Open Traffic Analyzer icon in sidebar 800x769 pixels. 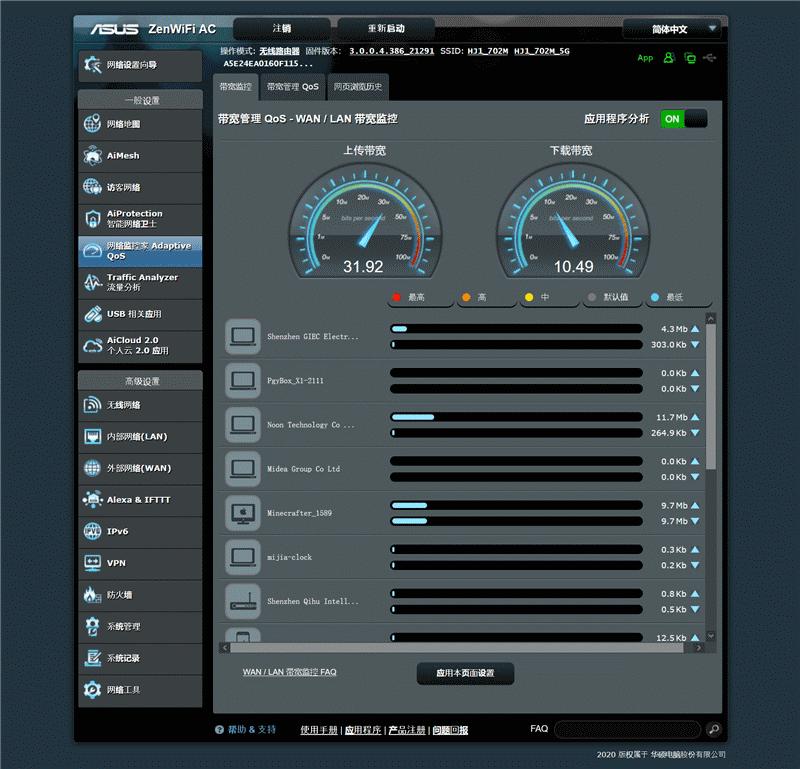click(92, 283)
